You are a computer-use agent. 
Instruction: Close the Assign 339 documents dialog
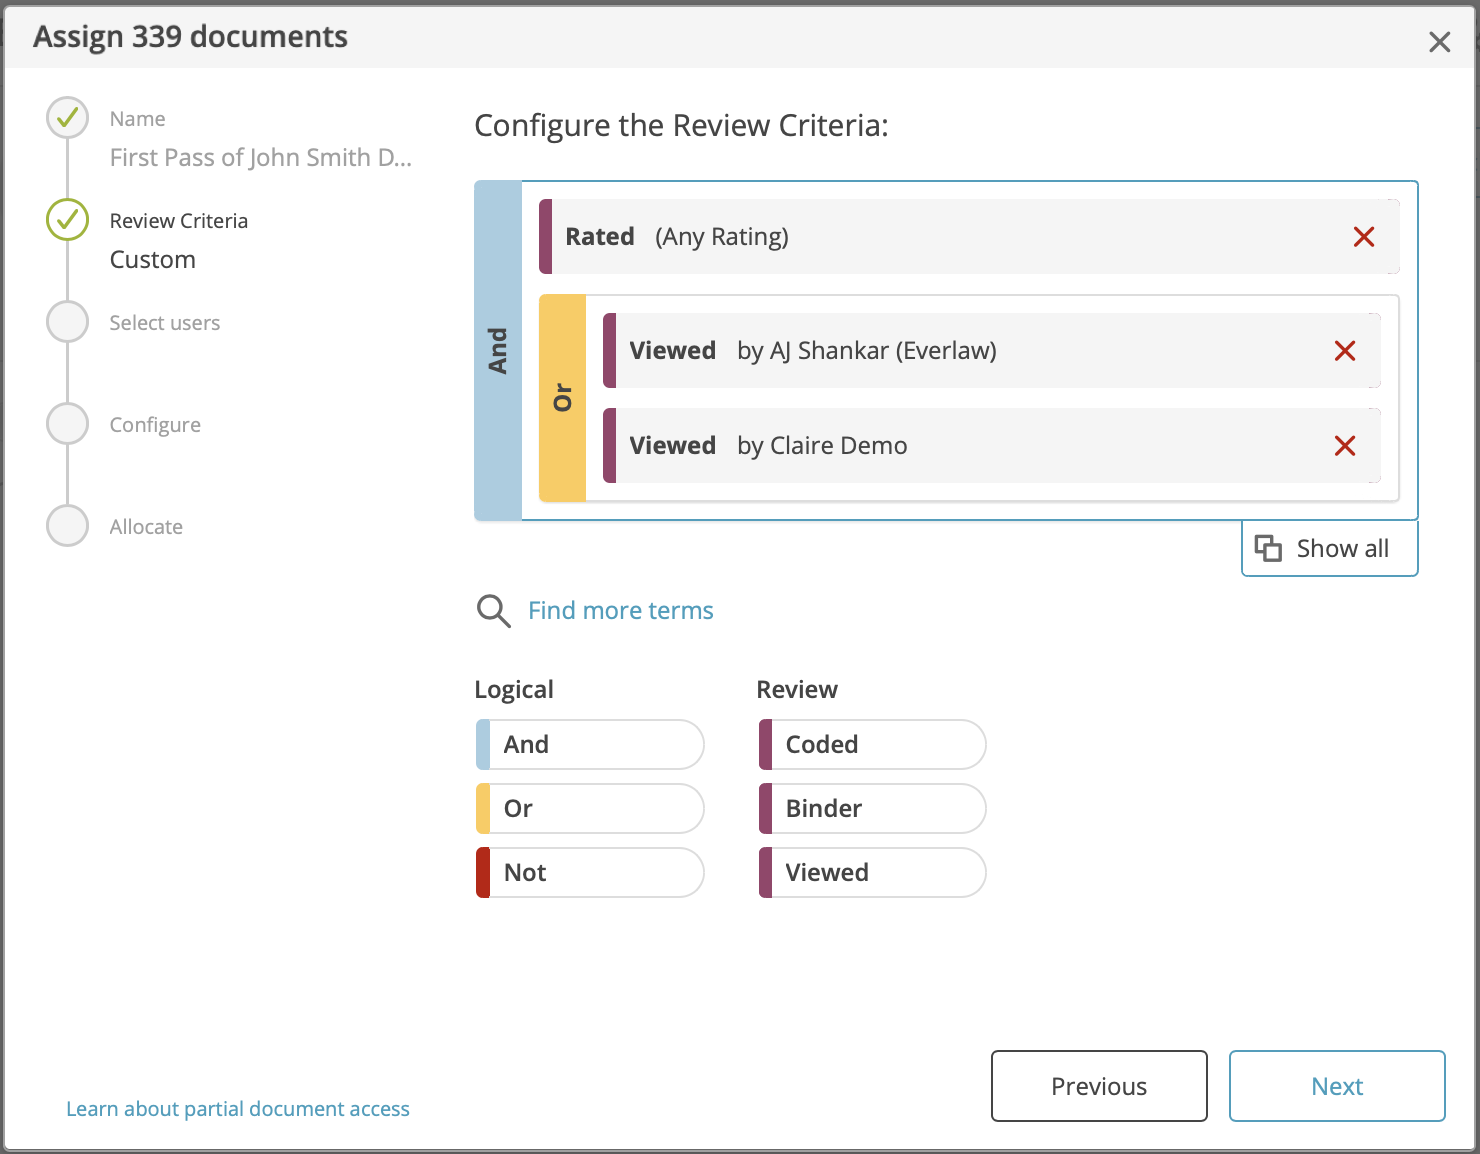point(1439,42)
